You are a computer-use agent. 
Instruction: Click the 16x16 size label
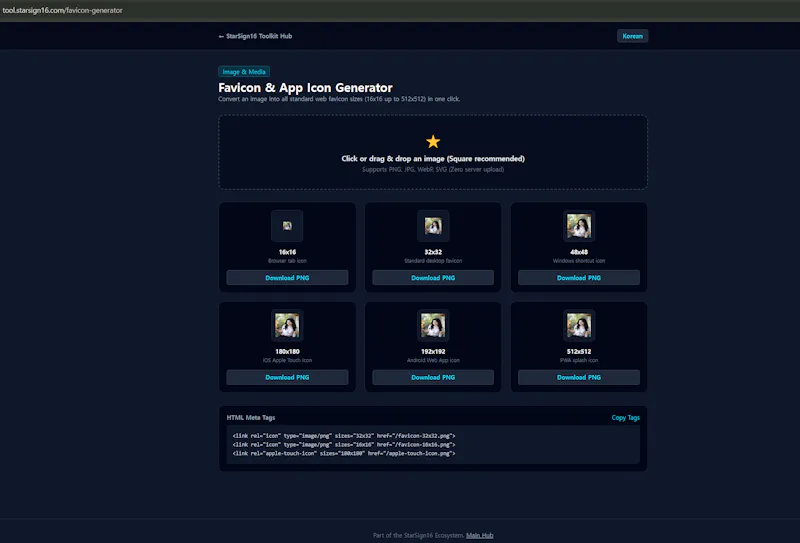[287, 252]
